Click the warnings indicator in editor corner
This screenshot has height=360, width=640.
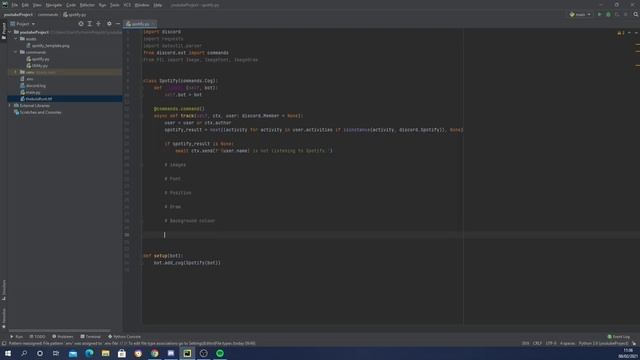tap(621, 33)
